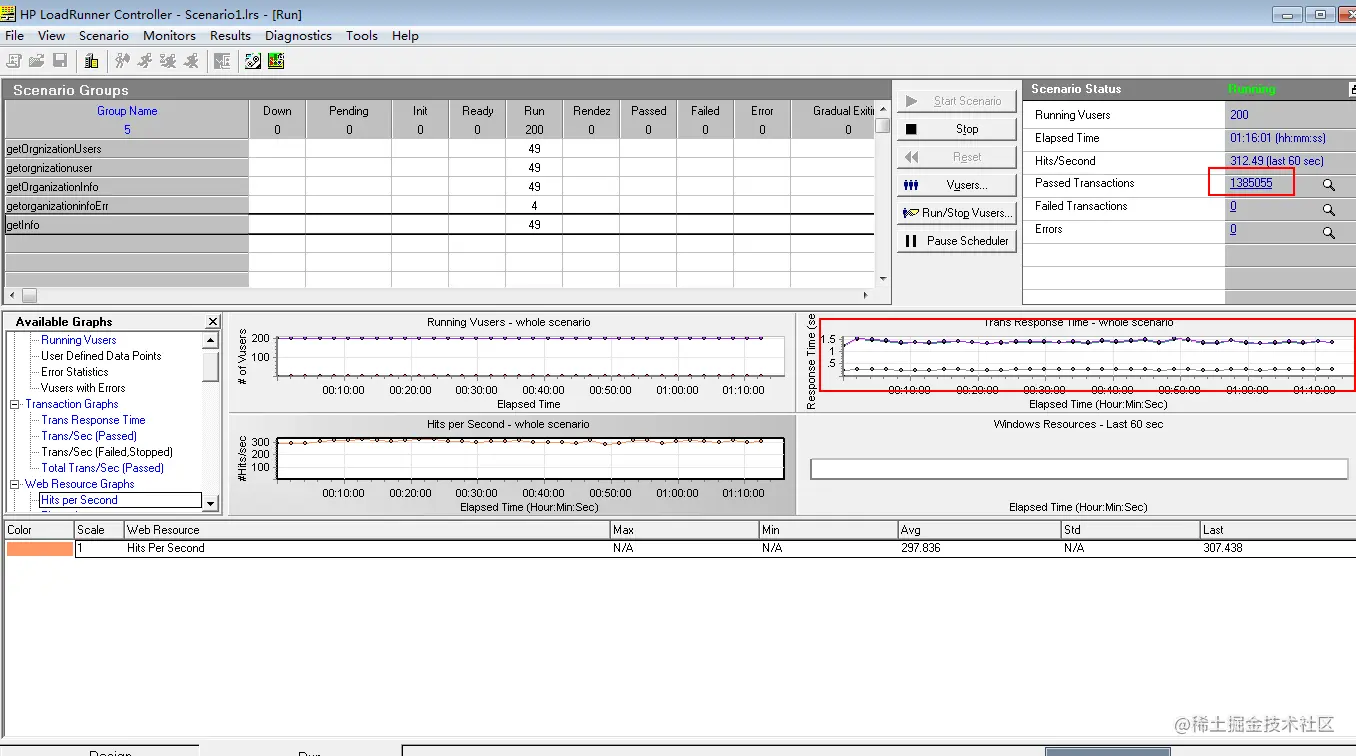This screenshot has height=756, width=1356.
Task: Select Trans/Sec (Failed,Stopped) graph
Action: click(x=107, y=452)
